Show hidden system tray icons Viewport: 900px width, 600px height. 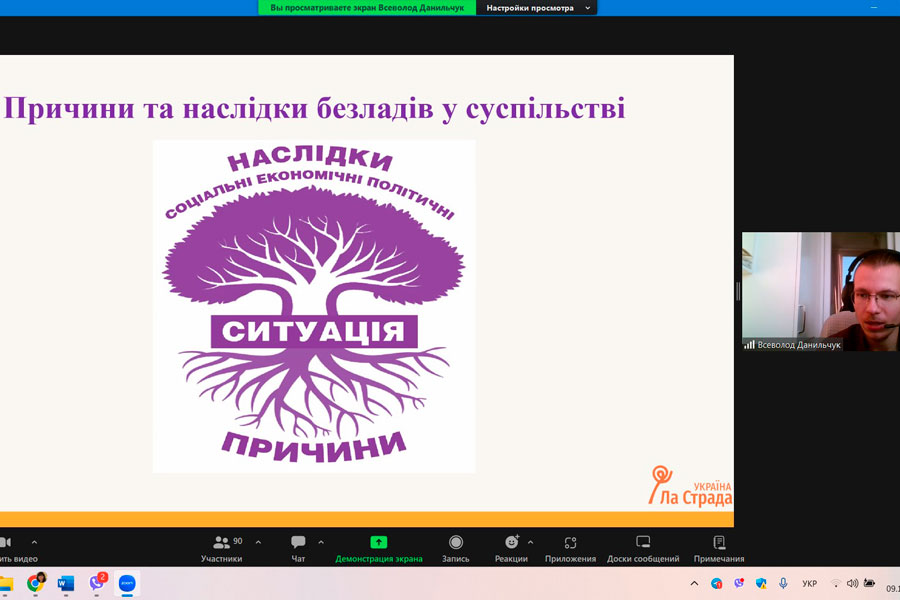coord(694,584)
